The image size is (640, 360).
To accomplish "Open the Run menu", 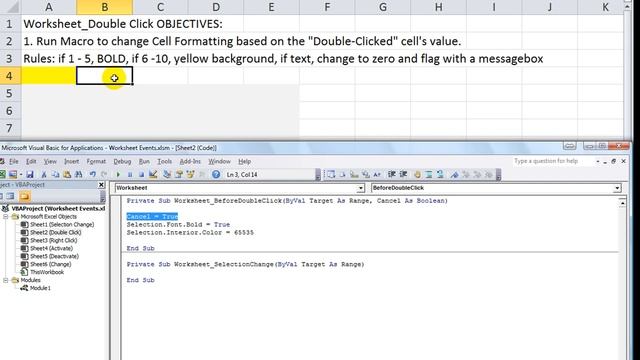I will pyautogui.click(x=144, y=161).
